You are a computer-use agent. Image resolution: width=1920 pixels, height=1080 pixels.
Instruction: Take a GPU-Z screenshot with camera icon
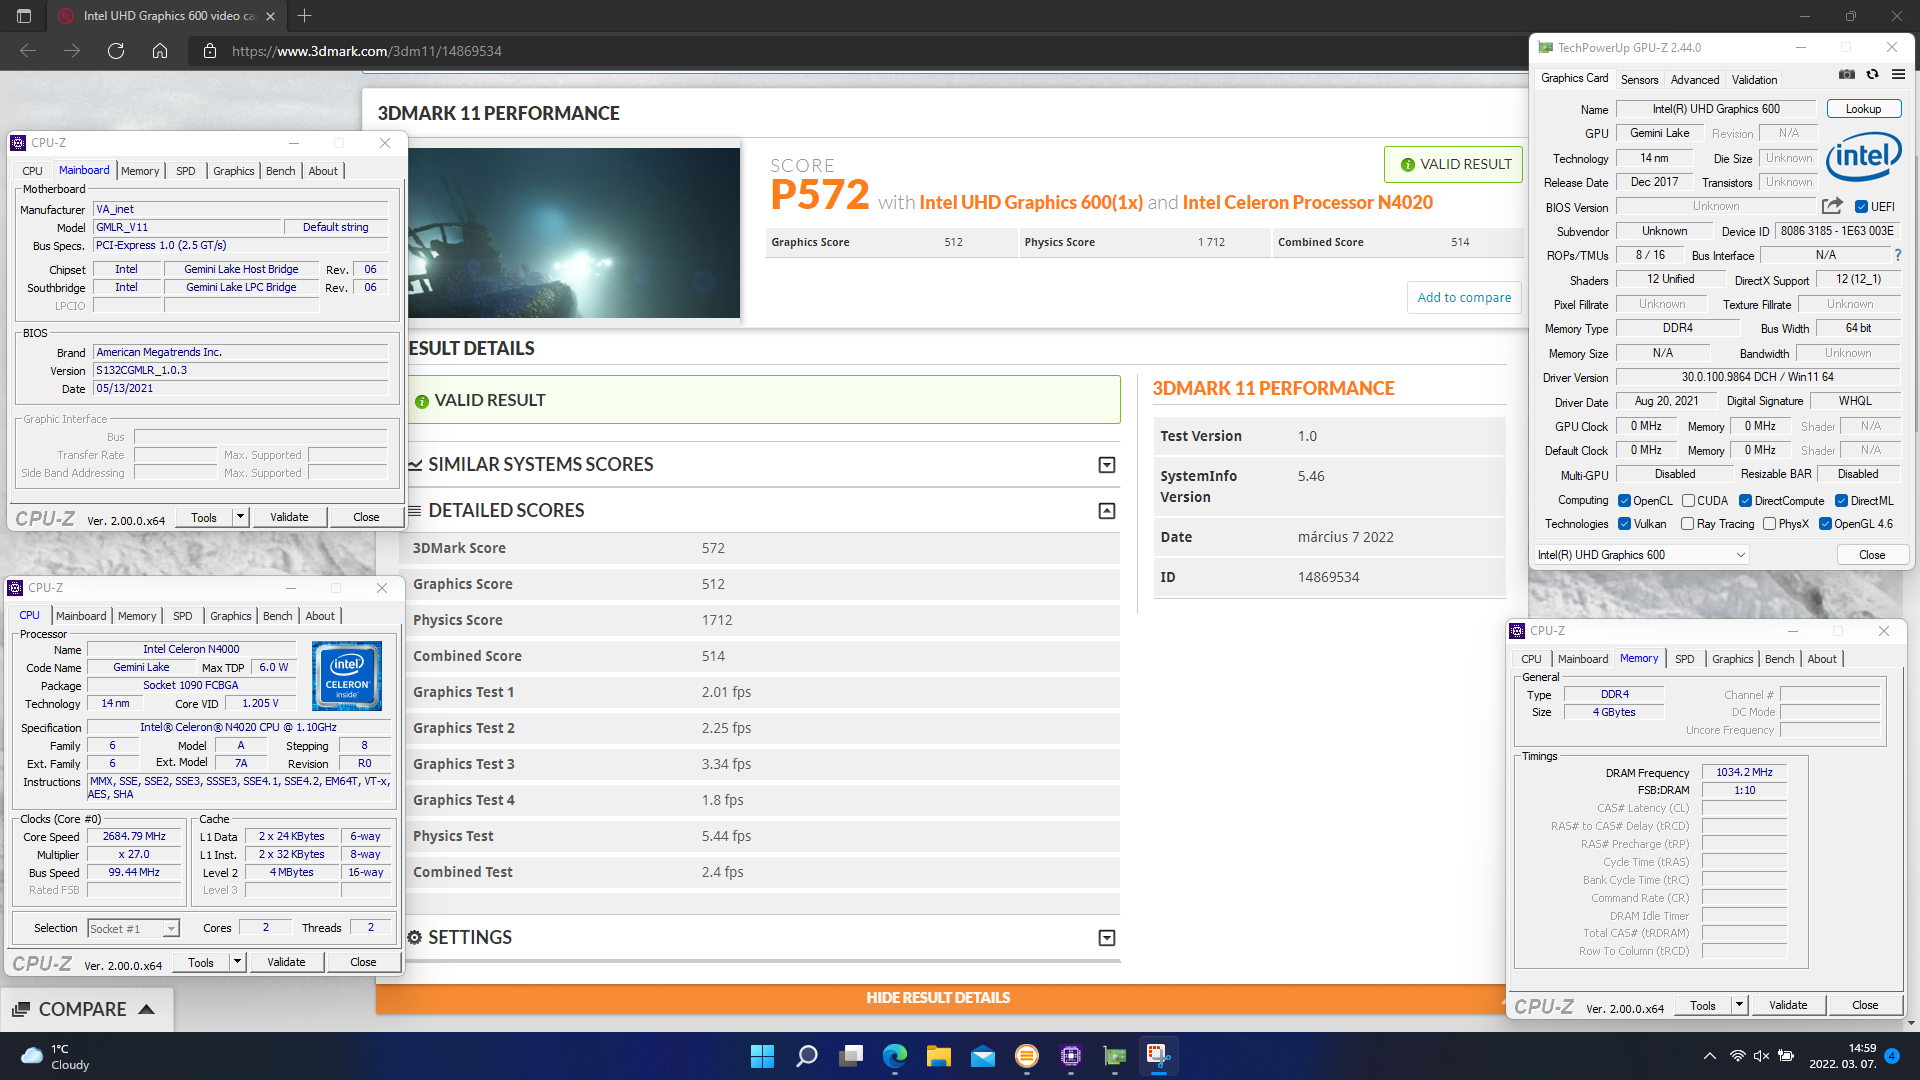(x=1847, y=74)
